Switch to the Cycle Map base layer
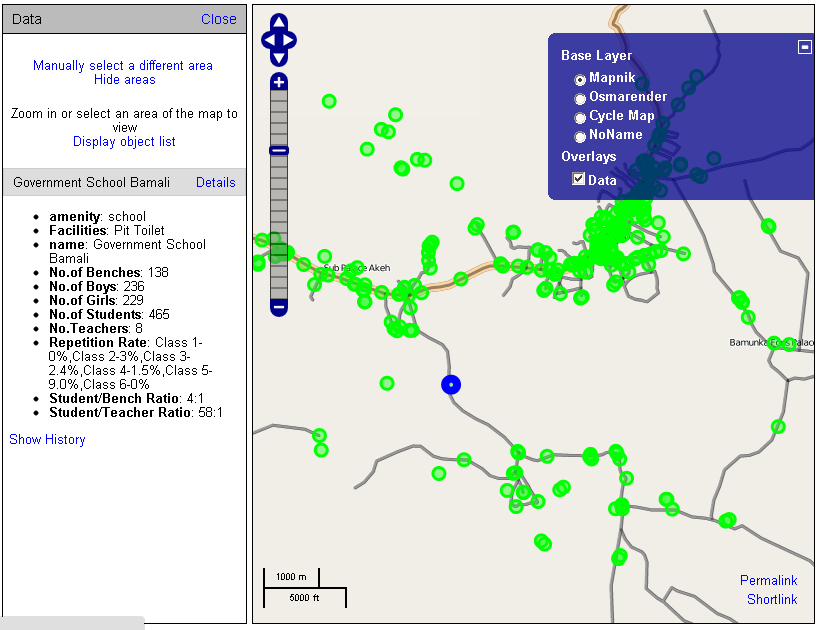This screenshot has height=630, width=820. pyautogui.click(x=580, y=117)
